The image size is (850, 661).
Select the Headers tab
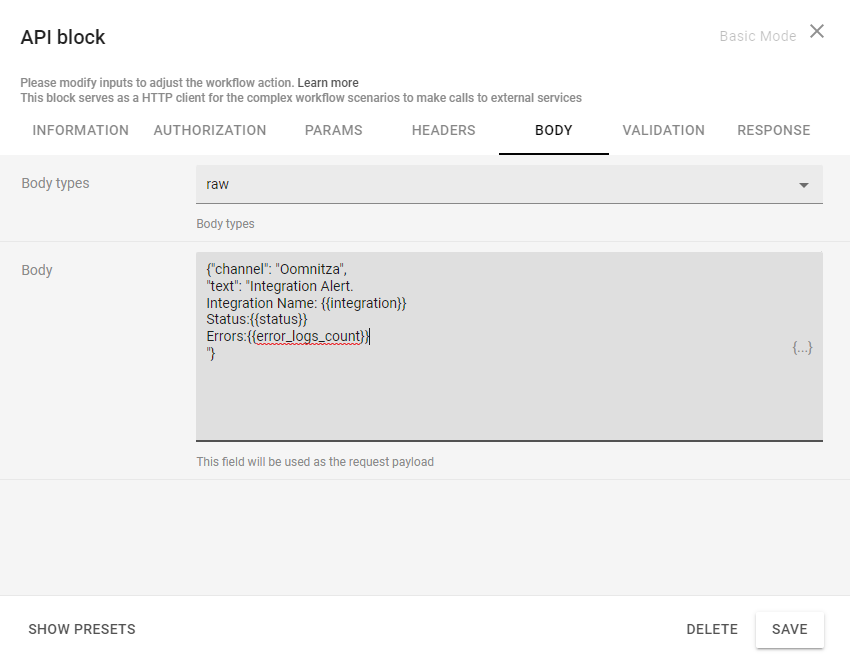click(x=444, y=130)
